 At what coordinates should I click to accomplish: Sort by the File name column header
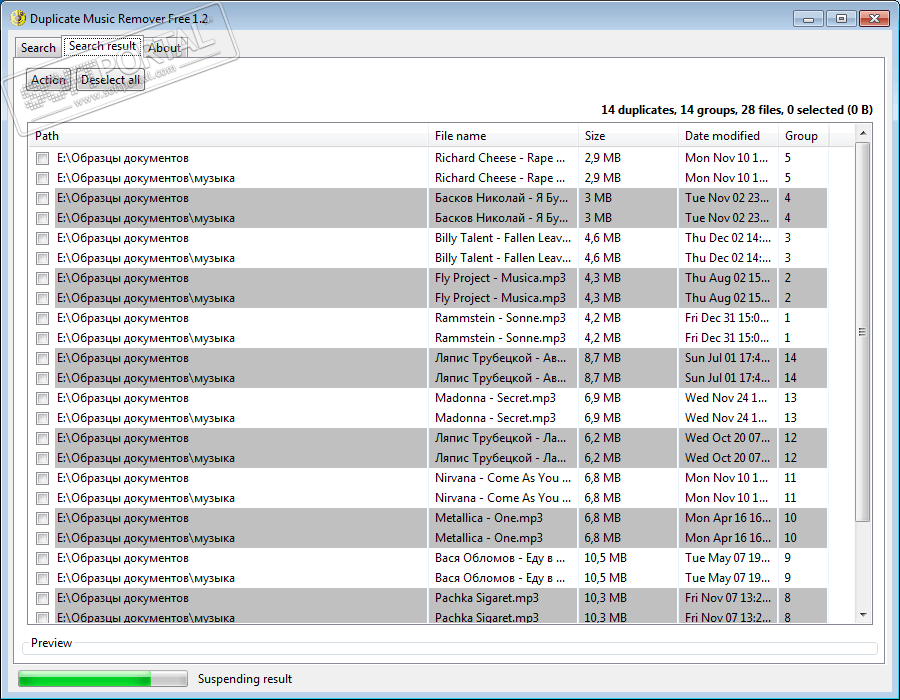(x=503, y=136)
